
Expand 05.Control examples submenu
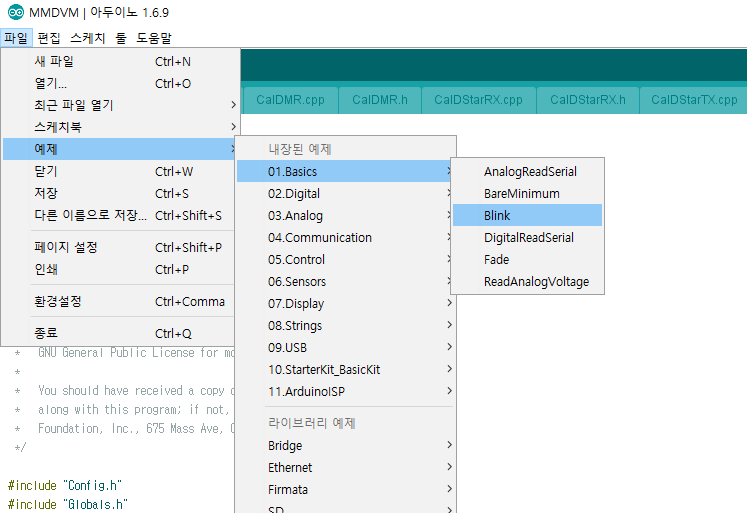coord(345,259)
